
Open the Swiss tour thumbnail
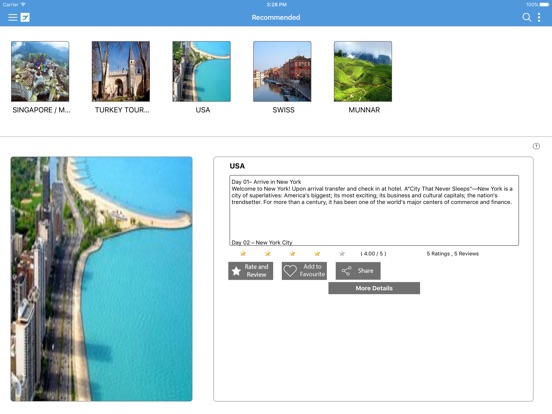(x=282, y=71)
